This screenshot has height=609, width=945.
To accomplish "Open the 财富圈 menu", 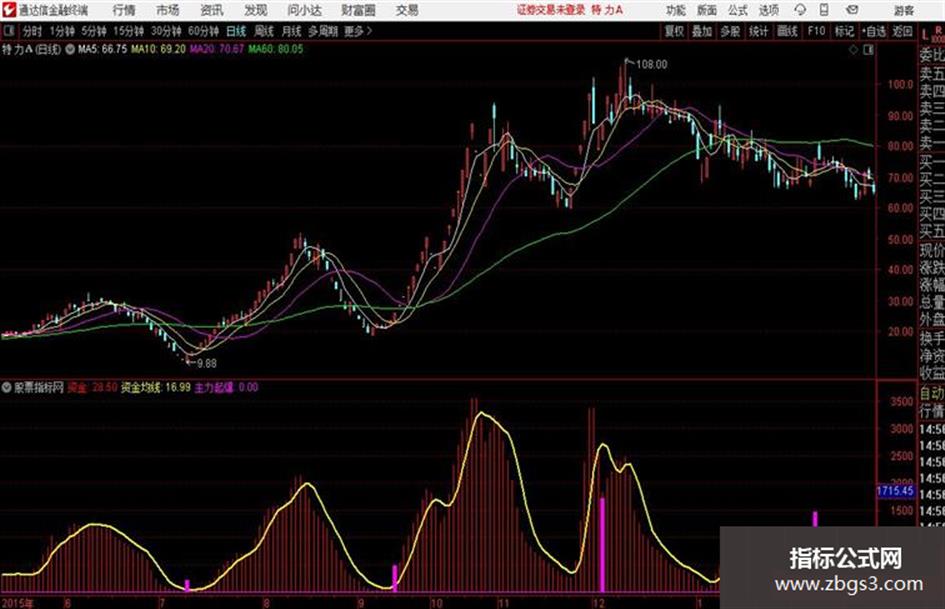I will pyautogui.click(x=358, y=10).
